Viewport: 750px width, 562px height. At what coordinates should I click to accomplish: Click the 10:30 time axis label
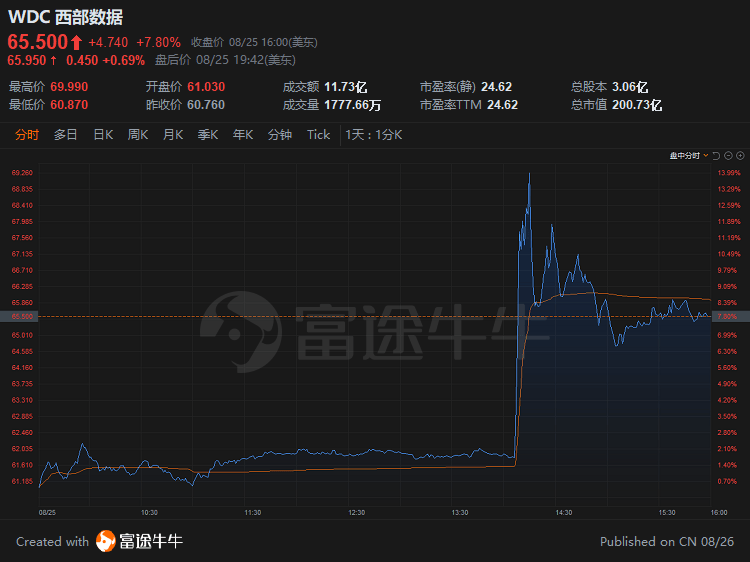[x=149, y=513]
